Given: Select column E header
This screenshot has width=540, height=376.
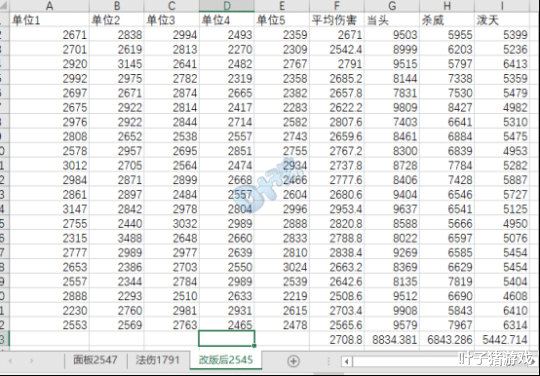Looking at the screenshot, I should click(x=282, y=6).
